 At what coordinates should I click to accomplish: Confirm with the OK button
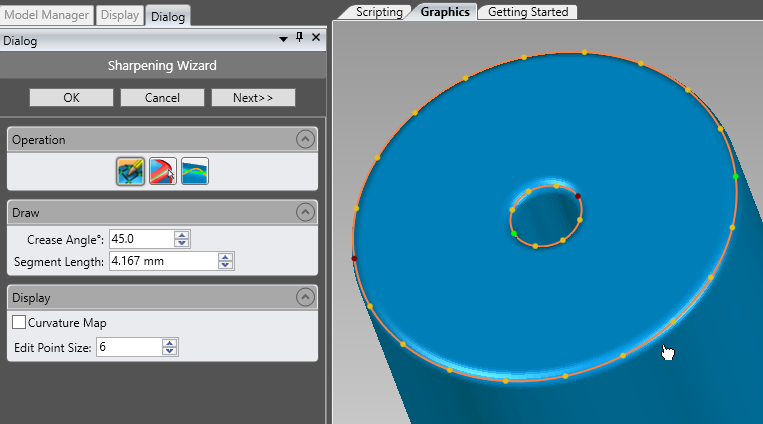[72, 98]
